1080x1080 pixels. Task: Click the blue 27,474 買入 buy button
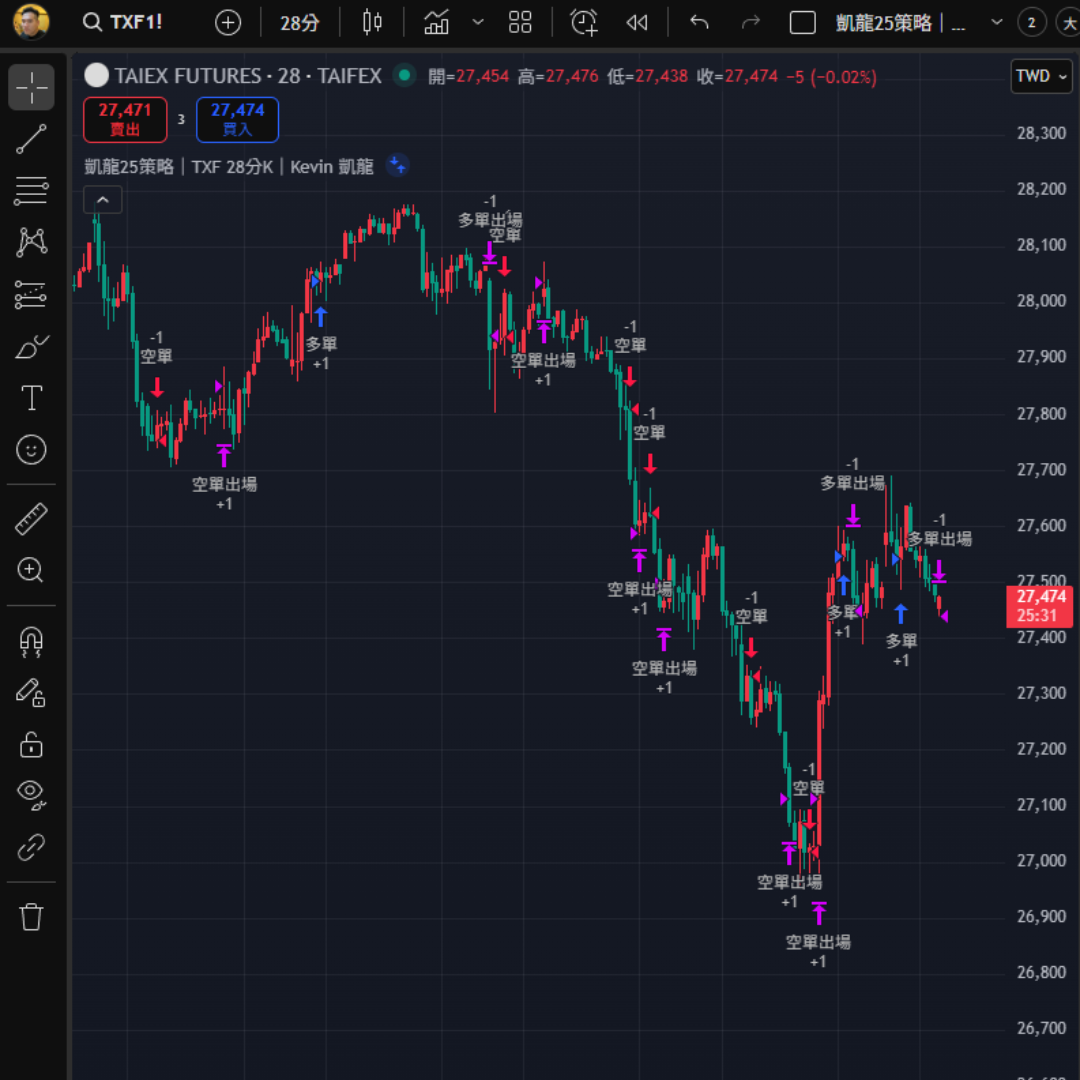pos(237,119)
